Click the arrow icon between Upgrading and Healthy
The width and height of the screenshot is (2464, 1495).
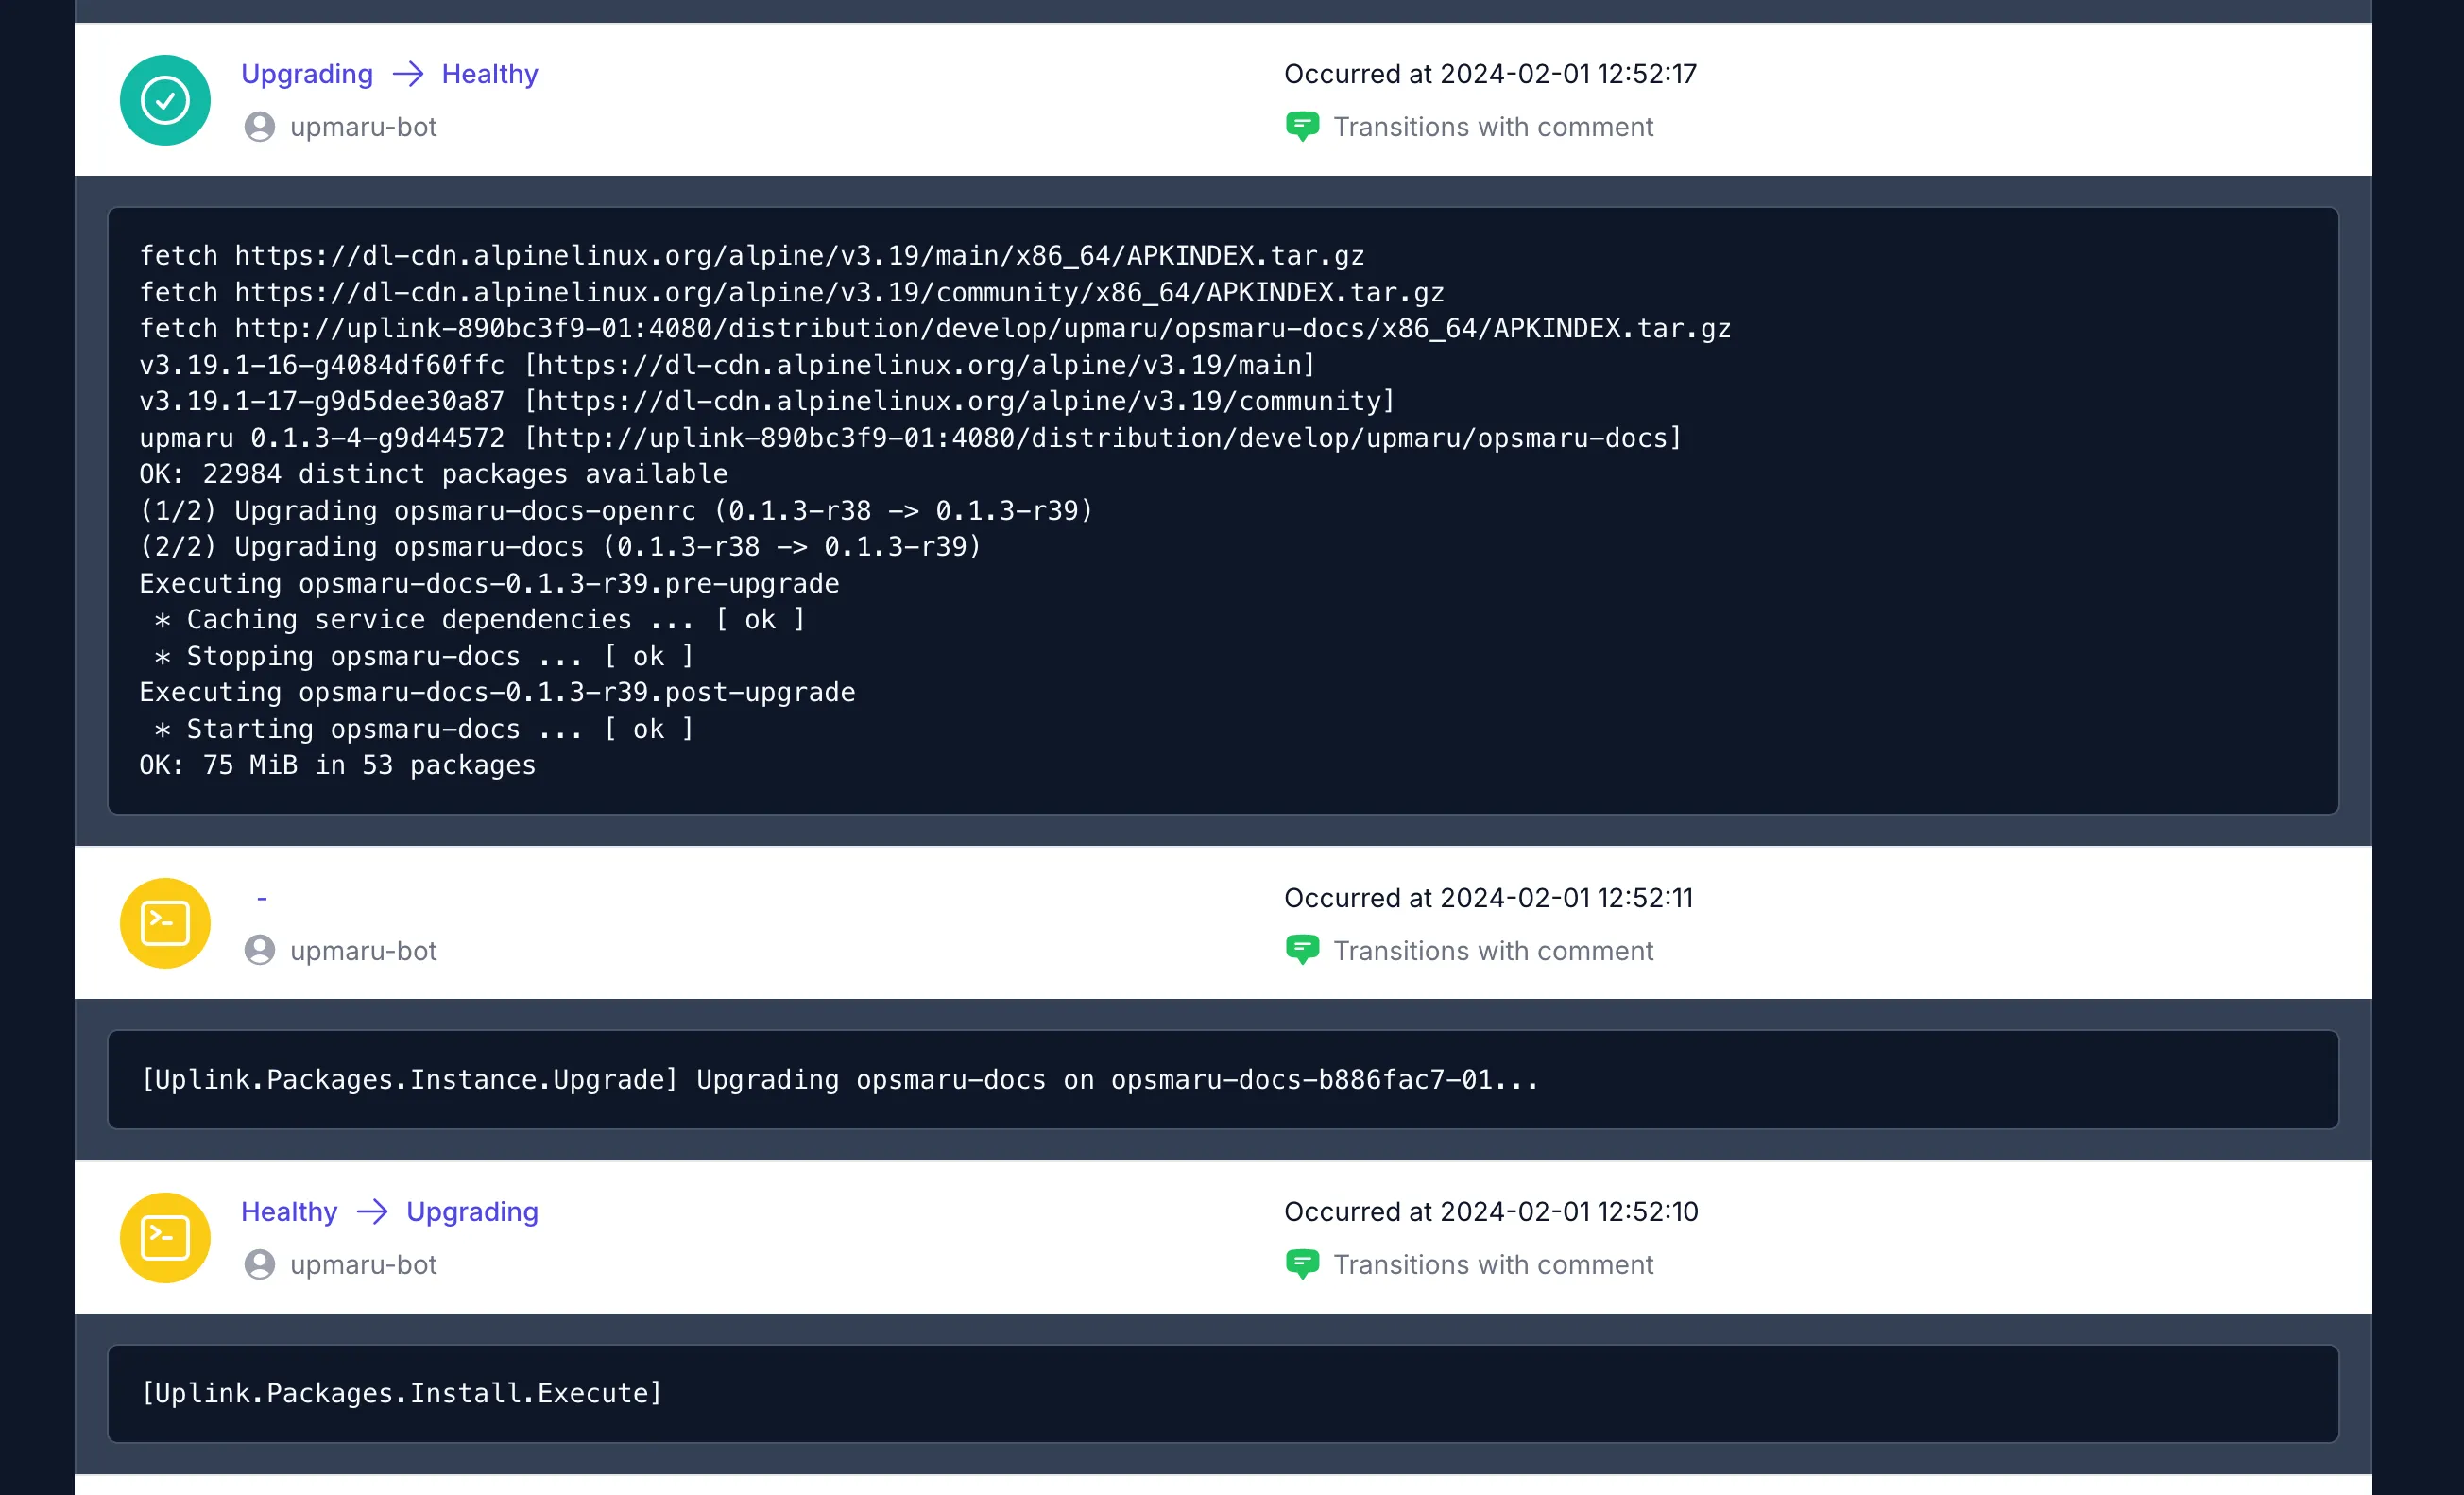click(x=408, y=74)
